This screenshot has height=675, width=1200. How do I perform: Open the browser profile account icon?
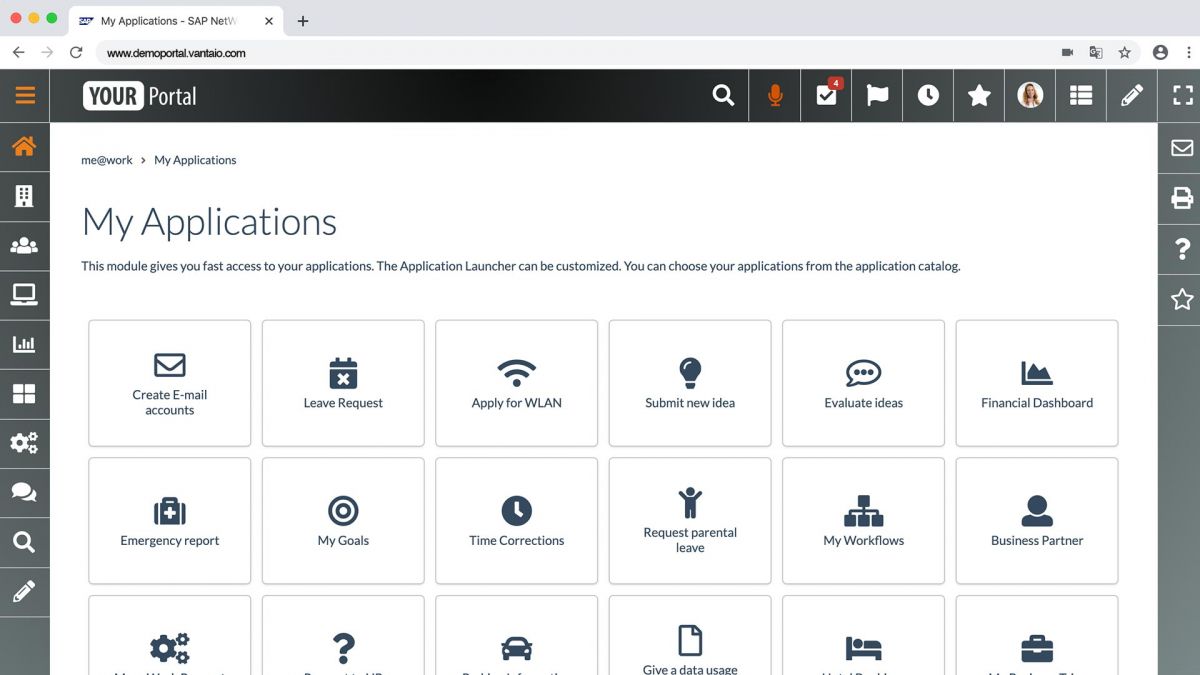1160,52
